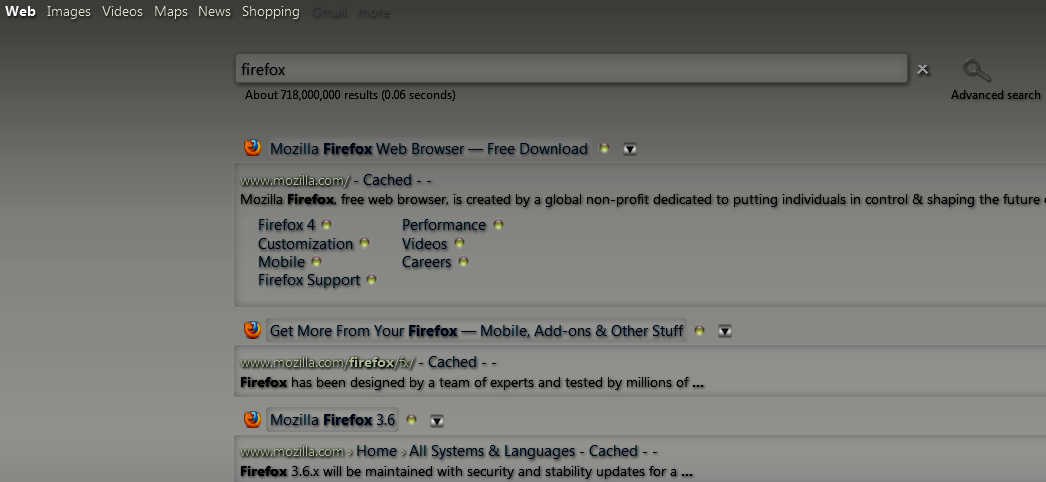
Task: Open the Mozilla Firefox 3.6 result title
Action: pyautogui.click(x=332, y=420)
